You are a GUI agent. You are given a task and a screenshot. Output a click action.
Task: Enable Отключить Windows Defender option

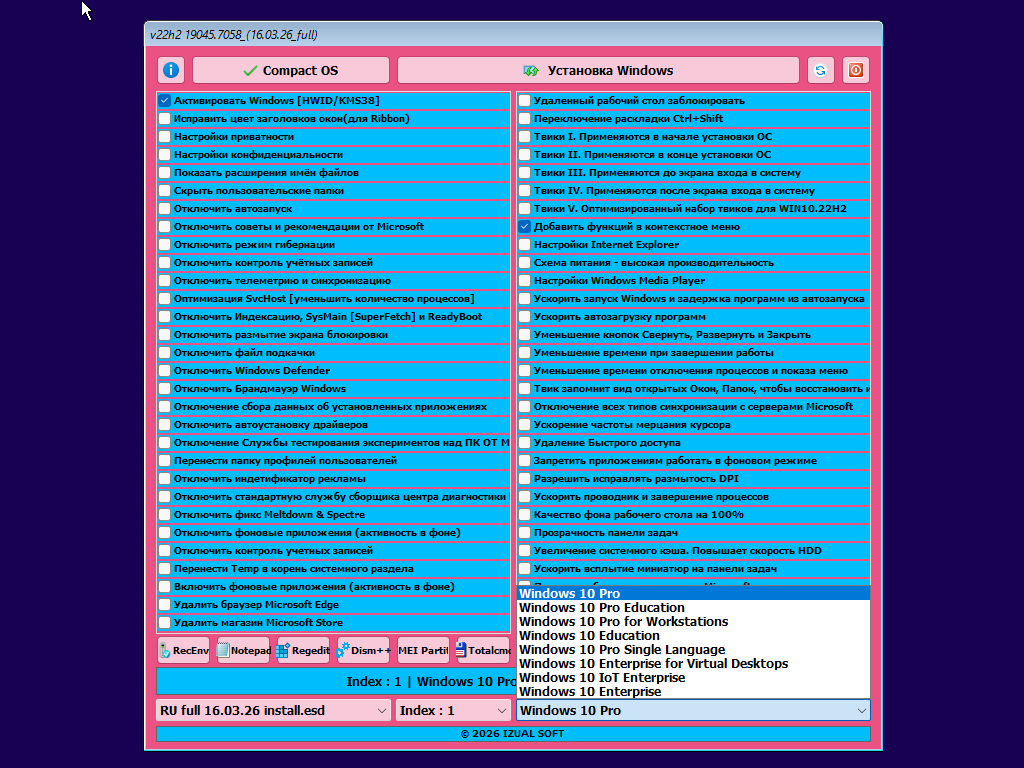(165, 370)
